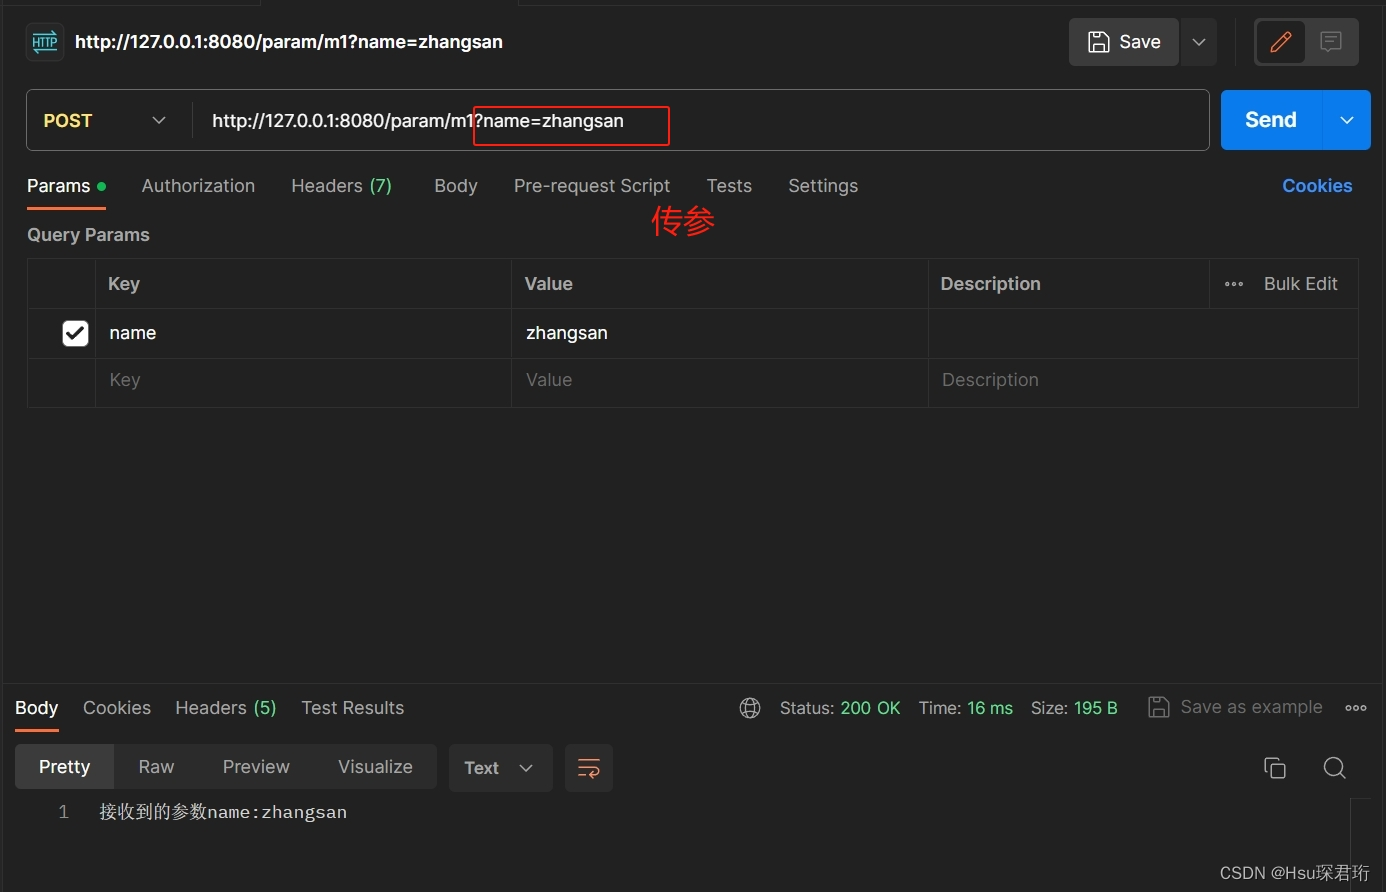Image resolution: width=1386 pixels, height=892 pixels.
Task: Click Bulk Edit
Action: (1300, 284)
